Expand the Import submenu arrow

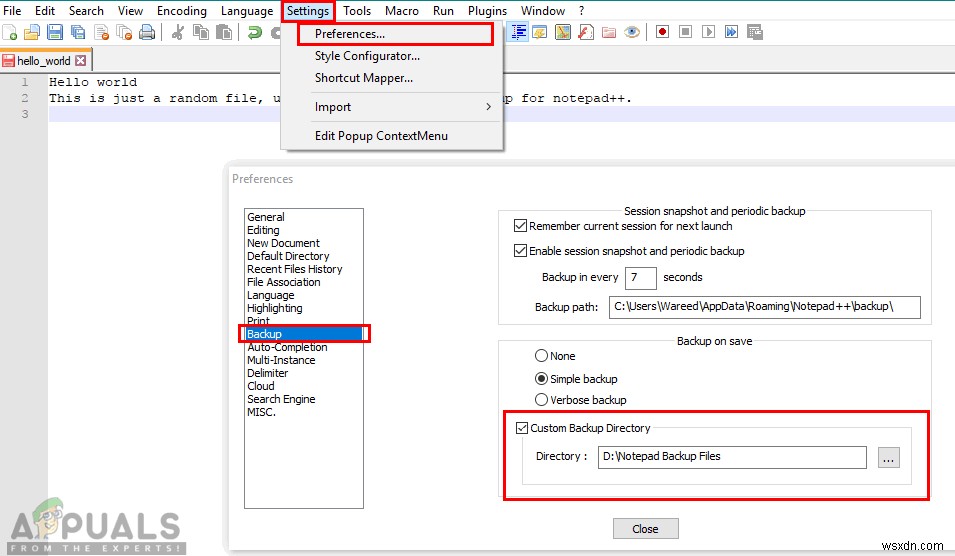[488, 107]
